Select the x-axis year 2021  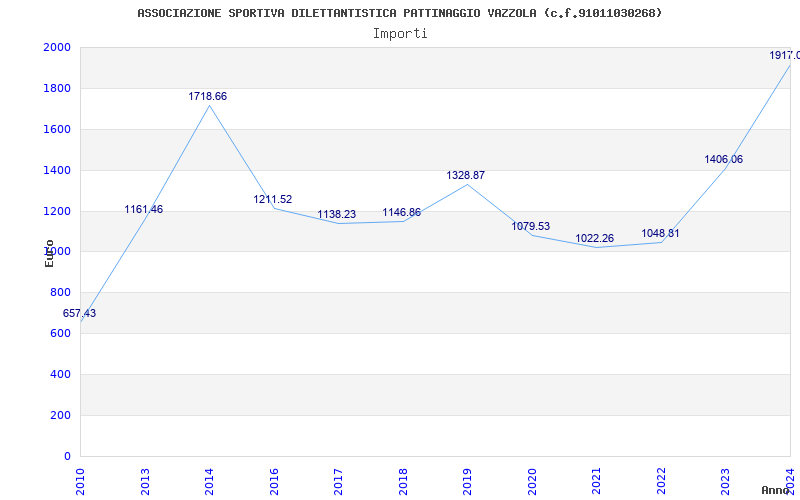596,482
